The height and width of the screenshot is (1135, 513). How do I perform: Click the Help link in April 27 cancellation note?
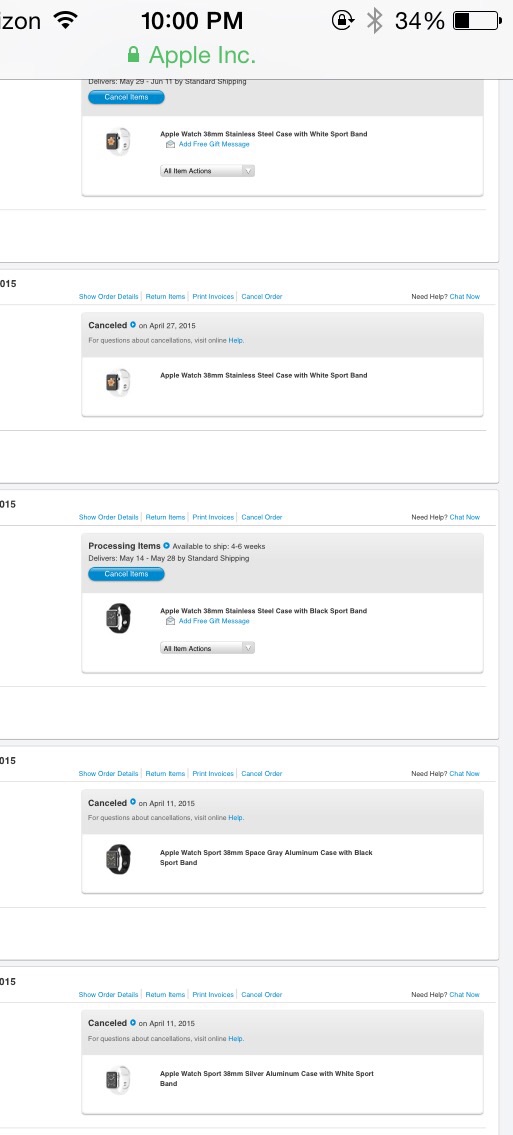coord(236,340)
